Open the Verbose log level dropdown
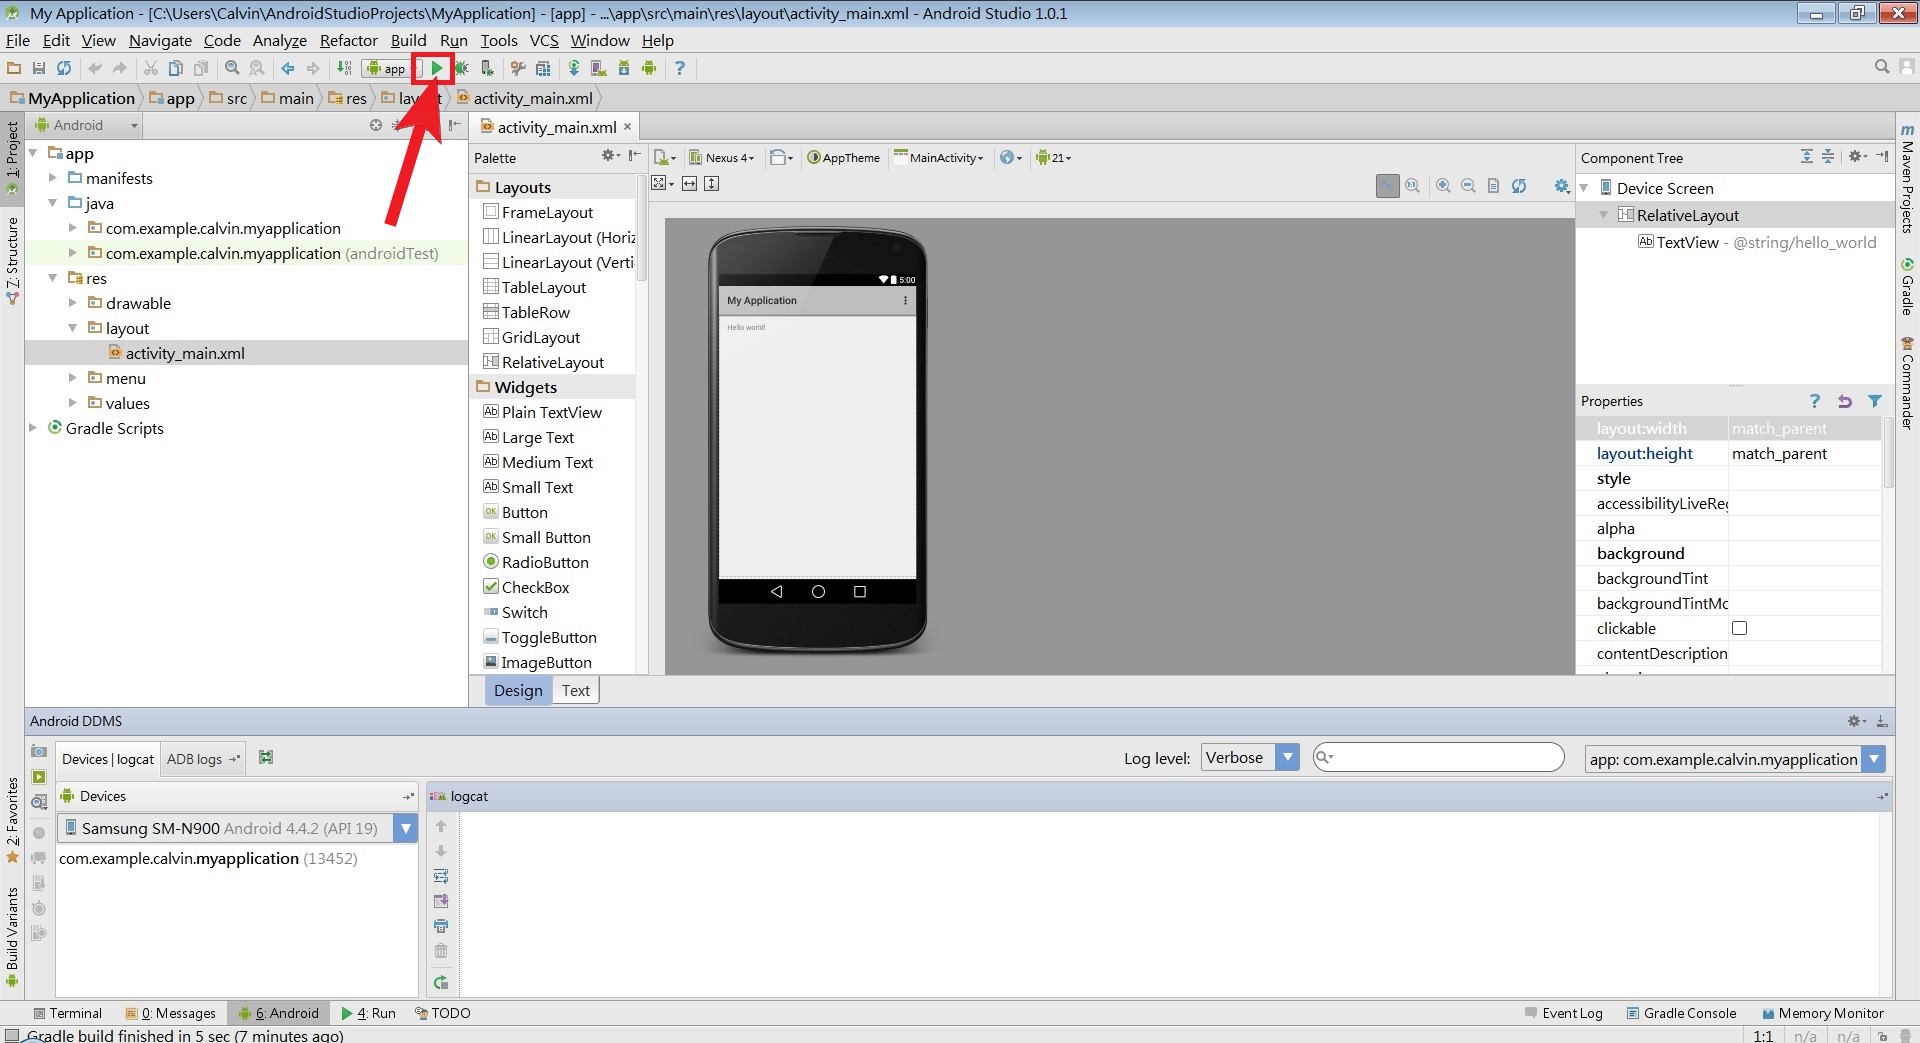This screenshot has height=1043, width=1920. coord(1250,758)
